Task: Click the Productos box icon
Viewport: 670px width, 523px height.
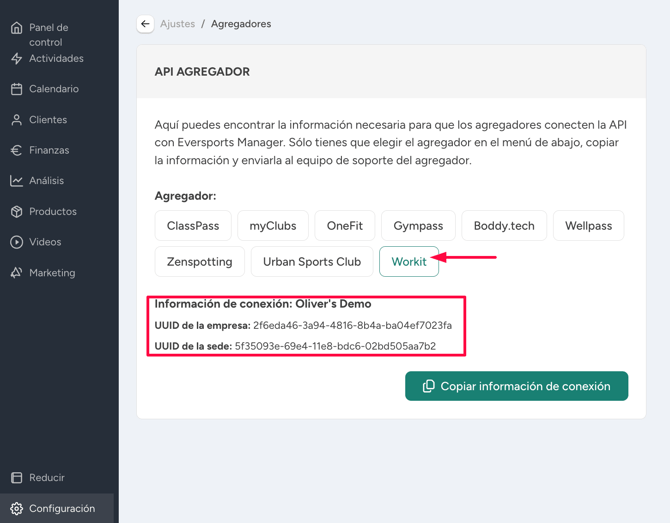Action: pos(16,212)
